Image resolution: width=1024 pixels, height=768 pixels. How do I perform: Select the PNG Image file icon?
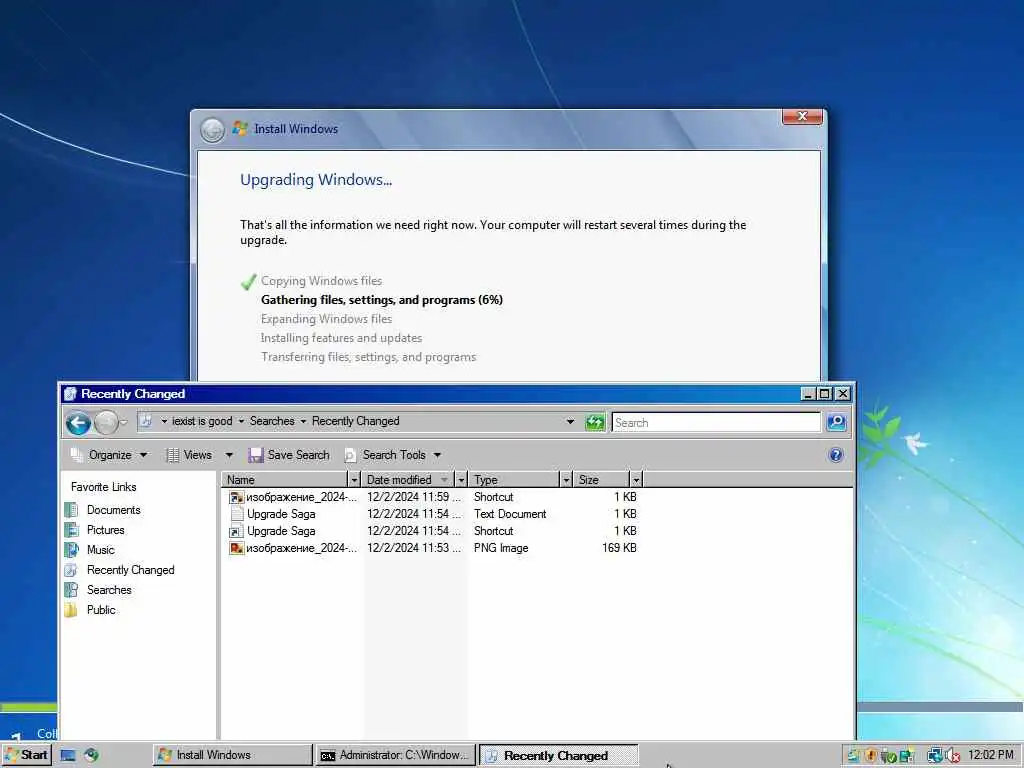[236, 548]
